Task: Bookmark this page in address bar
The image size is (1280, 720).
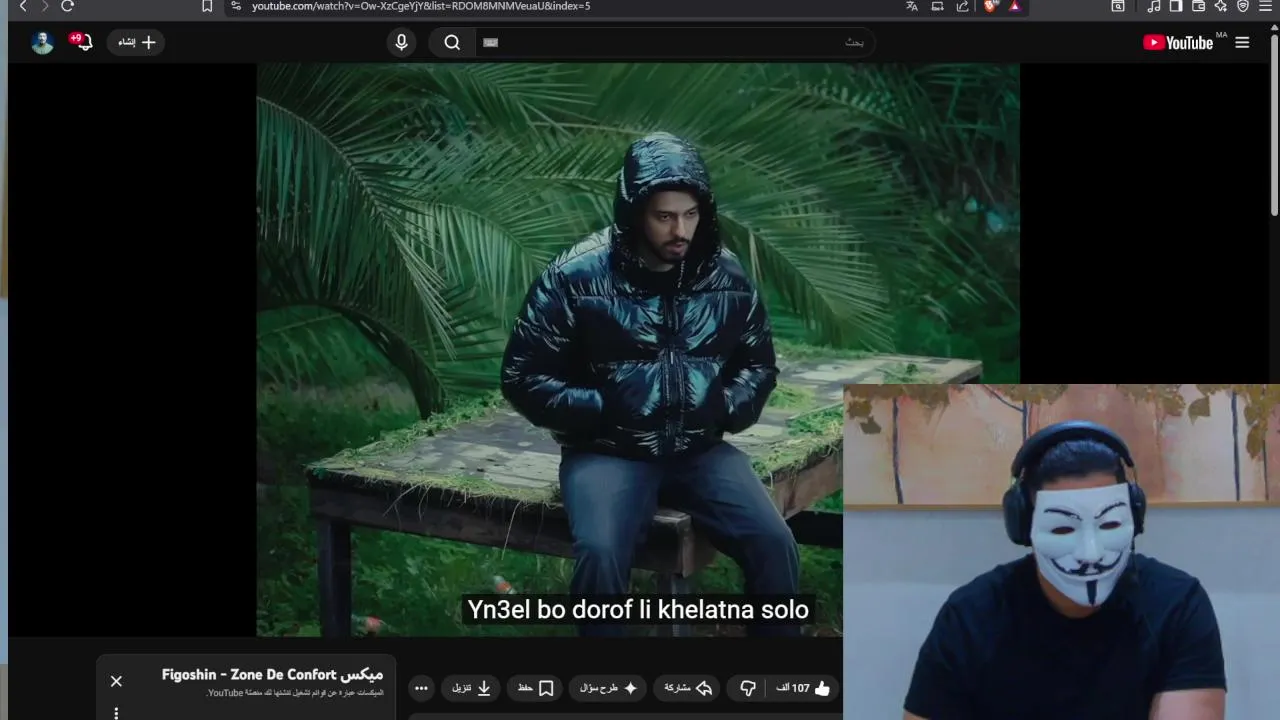Action: (x=207, y=6)
